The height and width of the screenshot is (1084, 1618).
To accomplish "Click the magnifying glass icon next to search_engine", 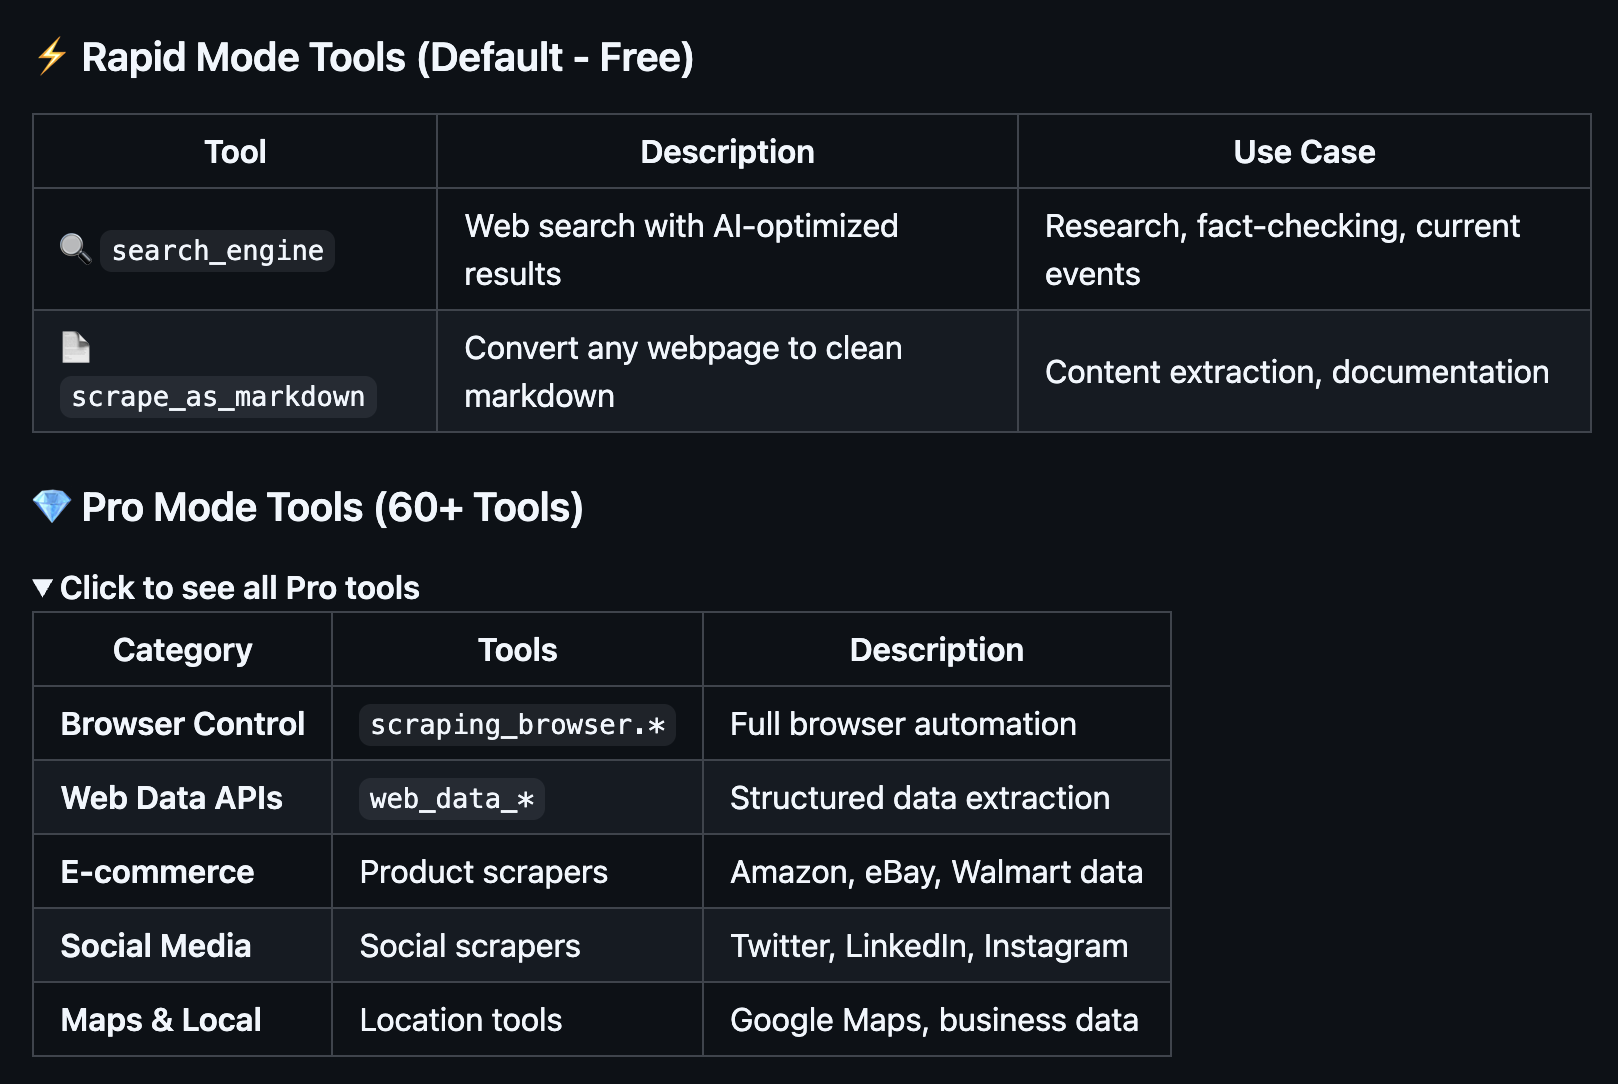I will click(x=75, y=248).
